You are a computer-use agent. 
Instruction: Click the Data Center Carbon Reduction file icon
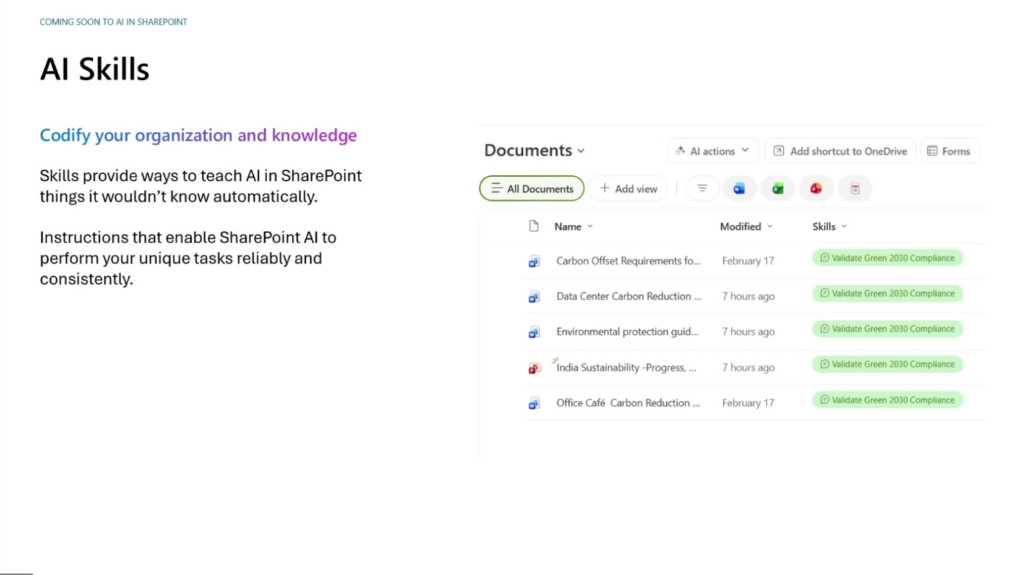[x=534, y=297]
